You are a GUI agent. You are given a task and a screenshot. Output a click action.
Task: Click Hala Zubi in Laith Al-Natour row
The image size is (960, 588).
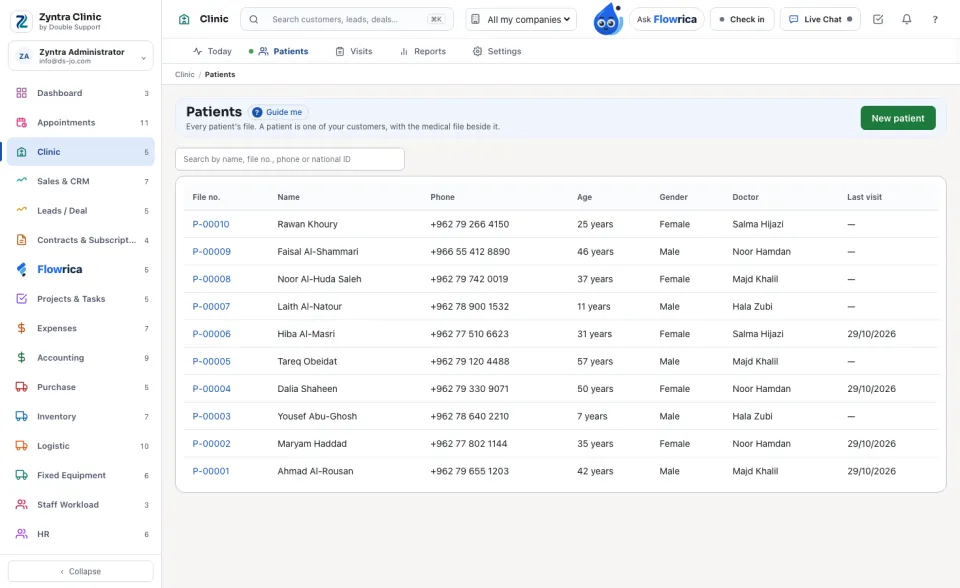752,307
